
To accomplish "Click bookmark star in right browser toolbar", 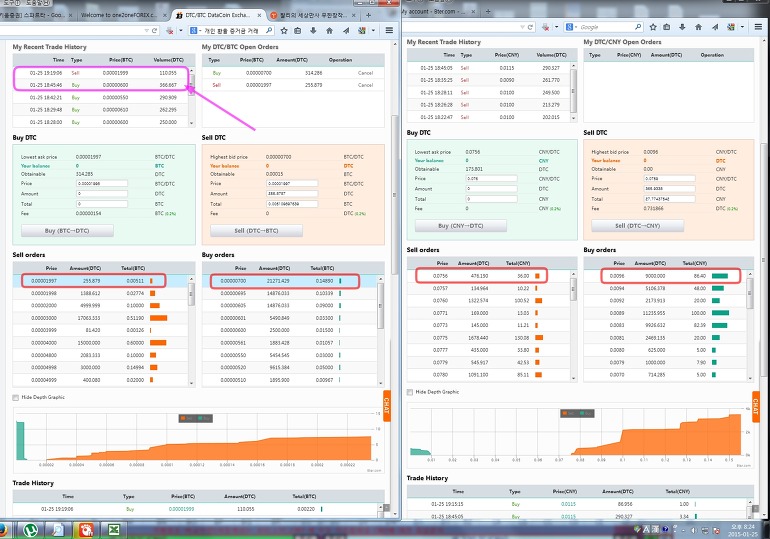I will 653,27.
